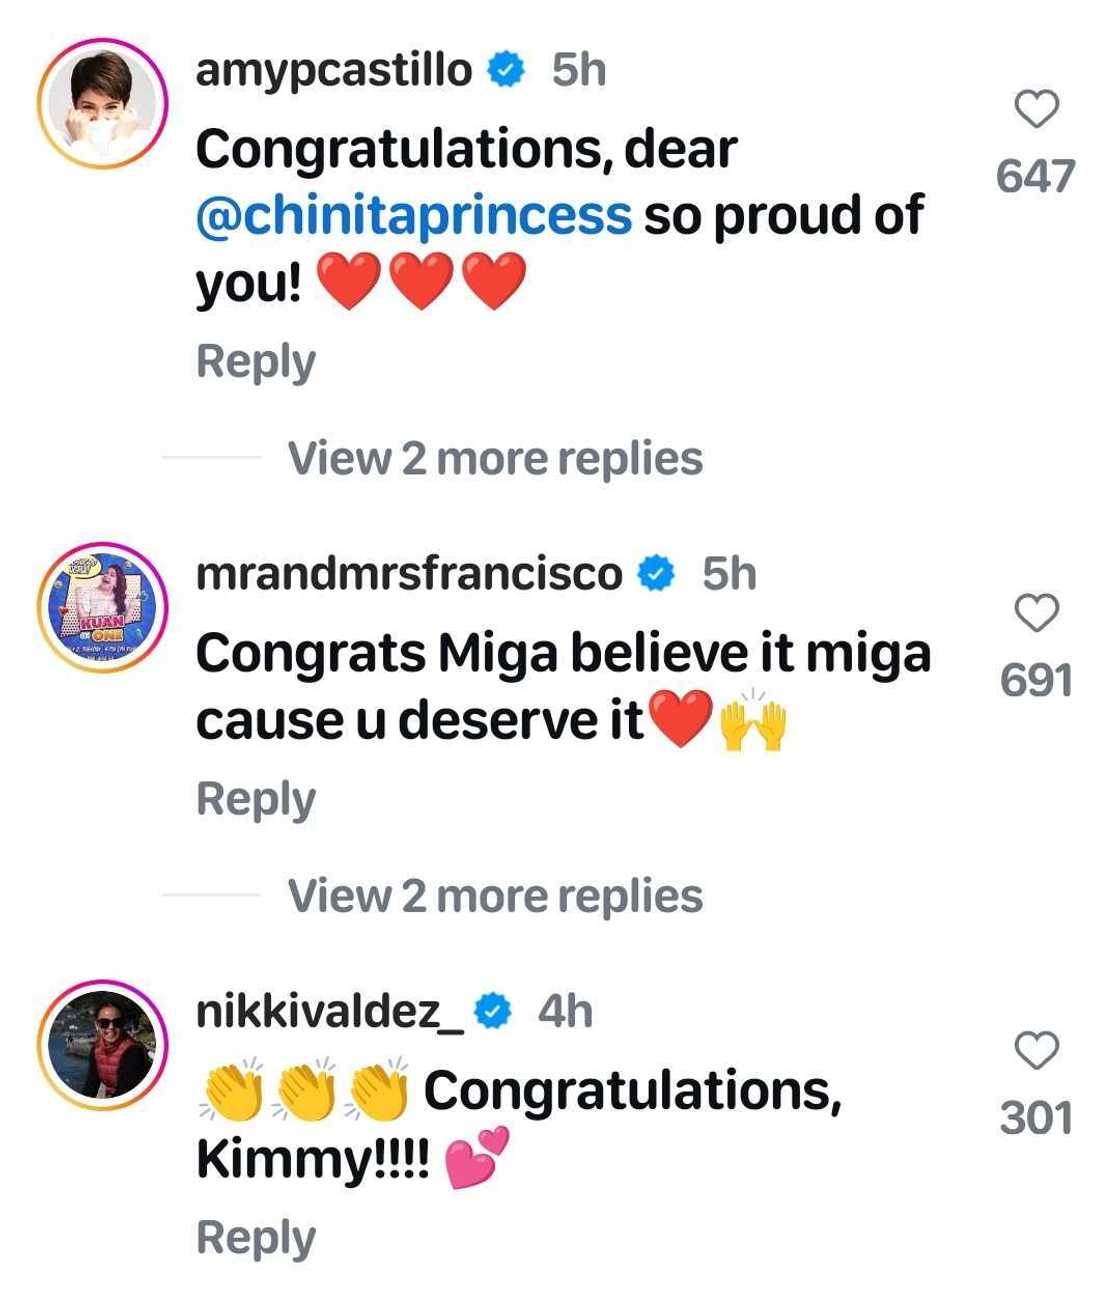Expand 2 more replies under amypcastillo's comment

495,458
